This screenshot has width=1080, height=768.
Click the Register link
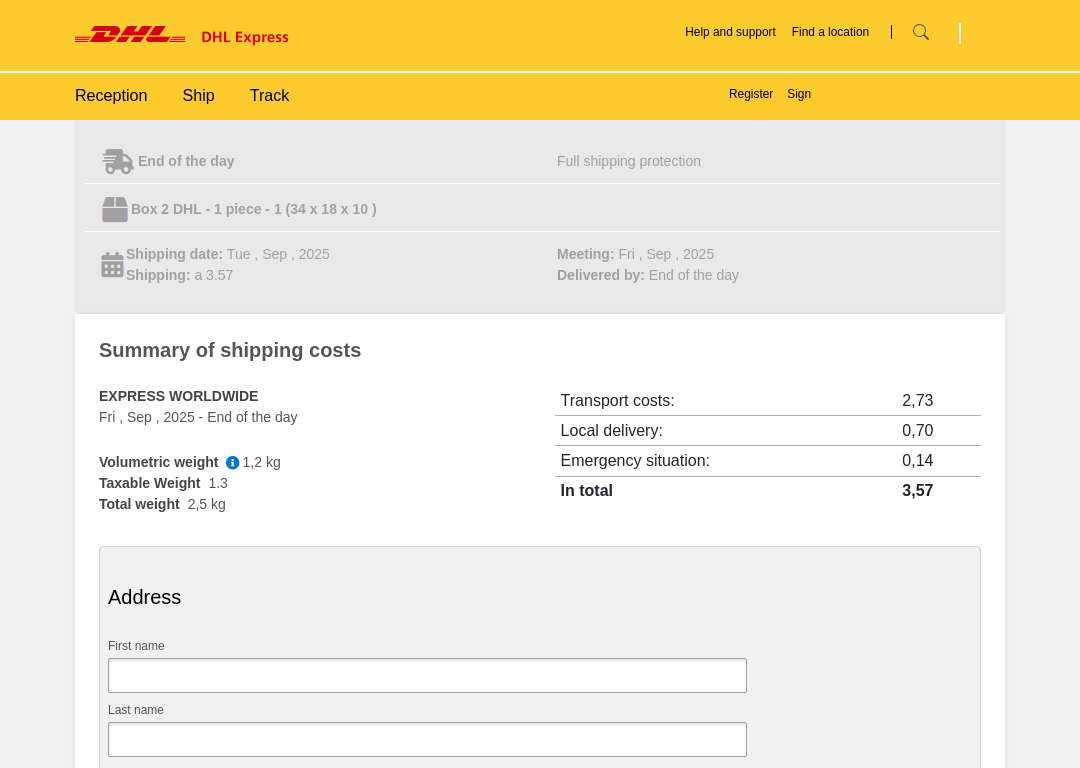751,94
